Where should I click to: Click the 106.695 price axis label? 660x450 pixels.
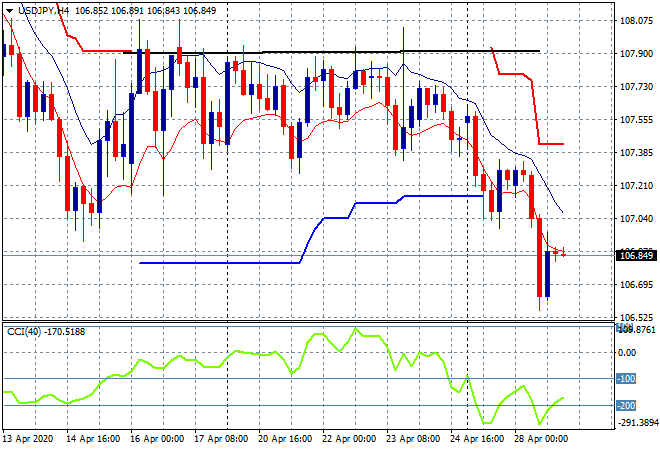point(636,285)
